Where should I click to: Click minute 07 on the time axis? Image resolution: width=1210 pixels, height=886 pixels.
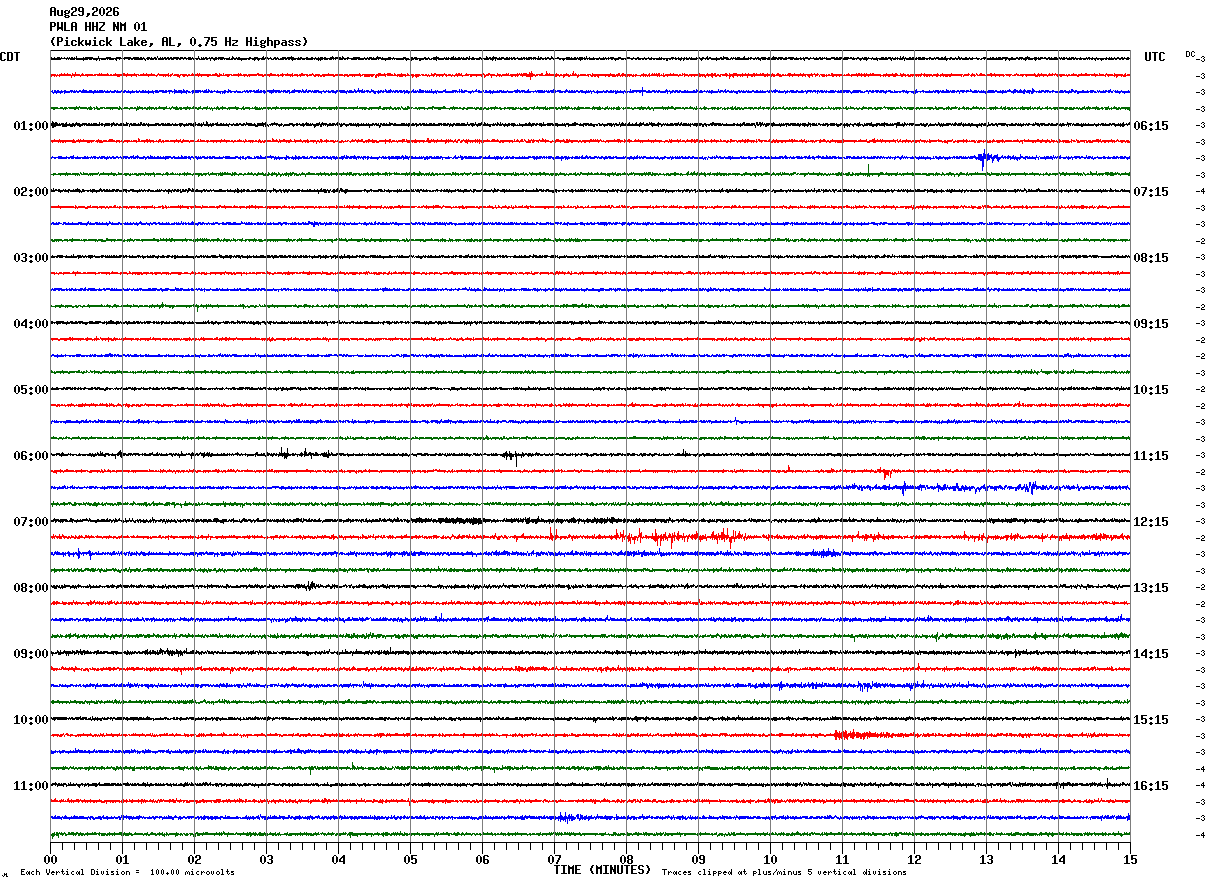[554, 859]
